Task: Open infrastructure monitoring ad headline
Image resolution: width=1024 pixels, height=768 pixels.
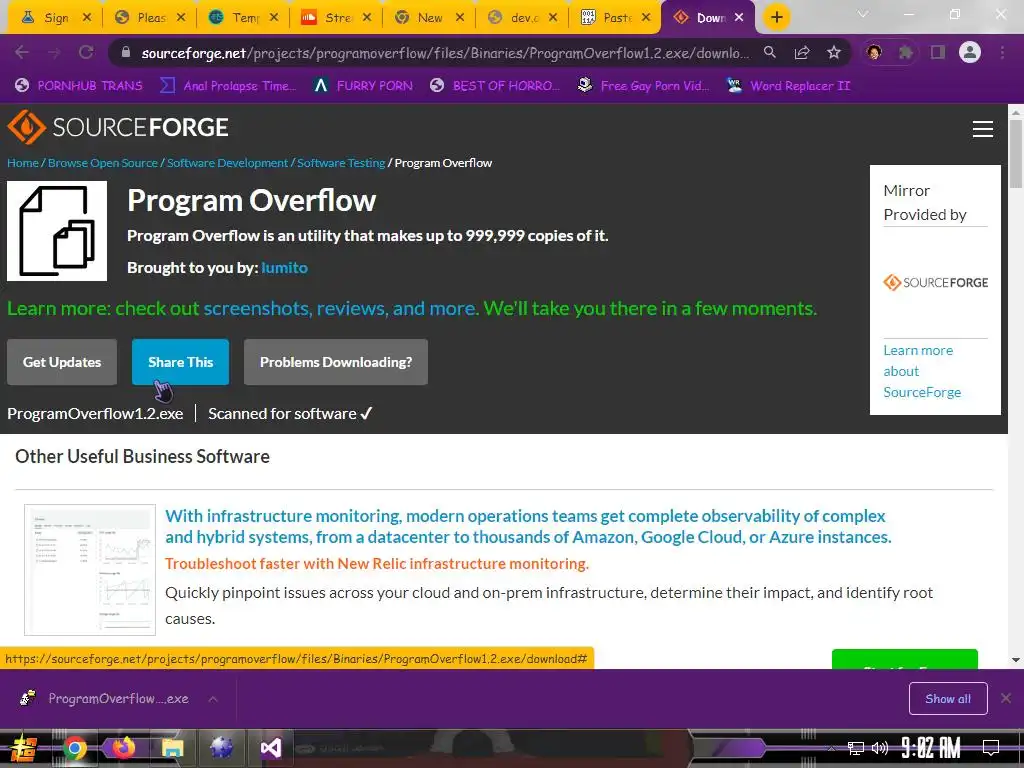Action: [528, 526]
